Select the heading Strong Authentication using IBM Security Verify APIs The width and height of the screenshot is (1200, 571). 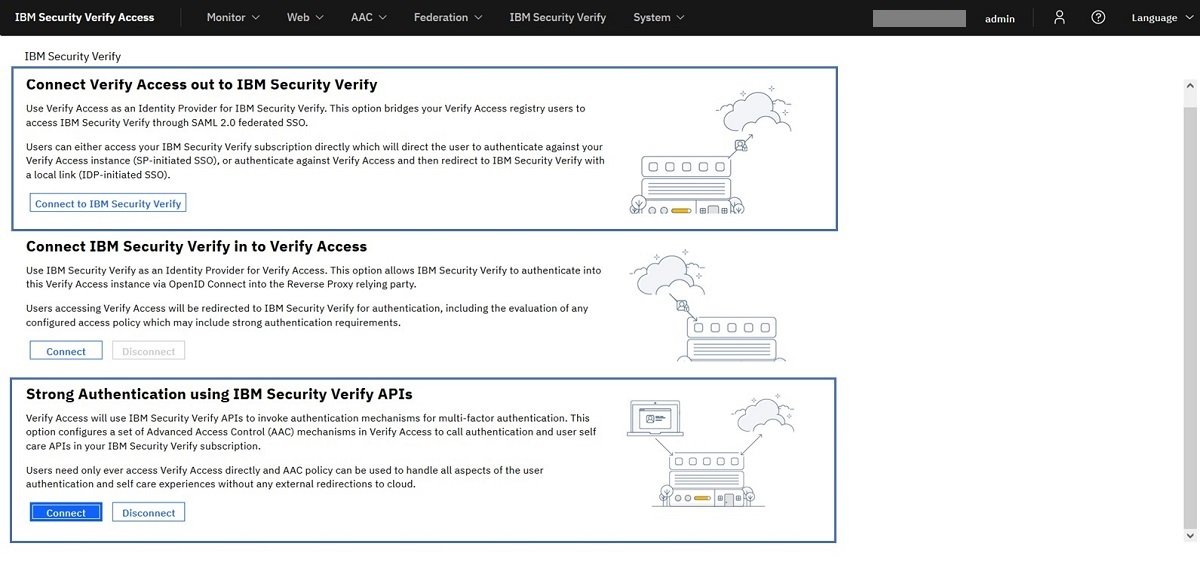(x=219, y=394)
